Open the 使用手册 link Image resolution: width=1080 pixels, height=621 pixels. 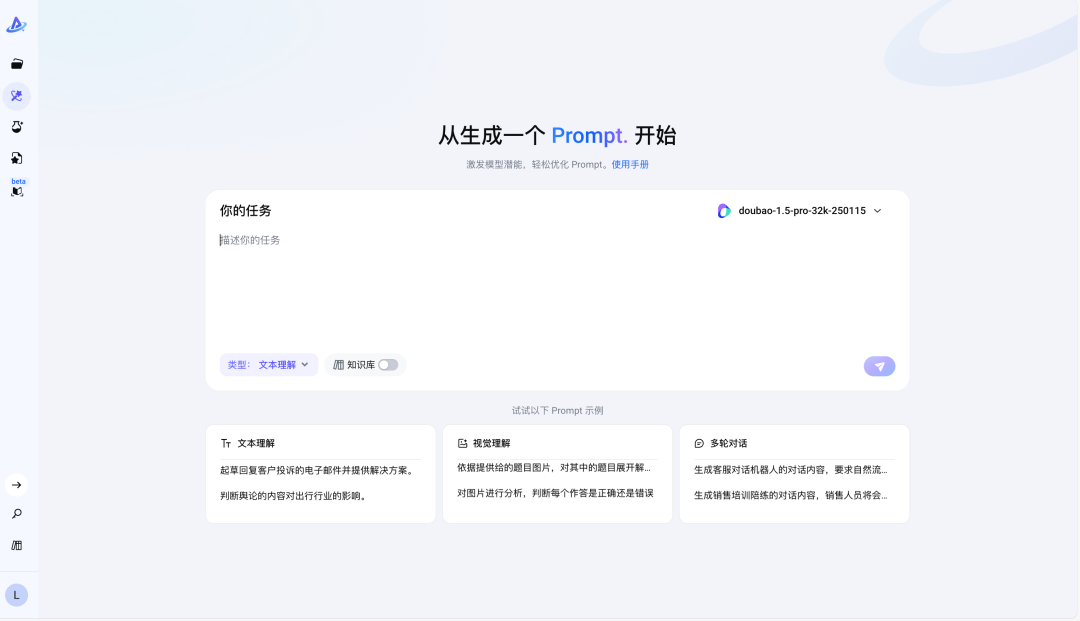[629, 164]
